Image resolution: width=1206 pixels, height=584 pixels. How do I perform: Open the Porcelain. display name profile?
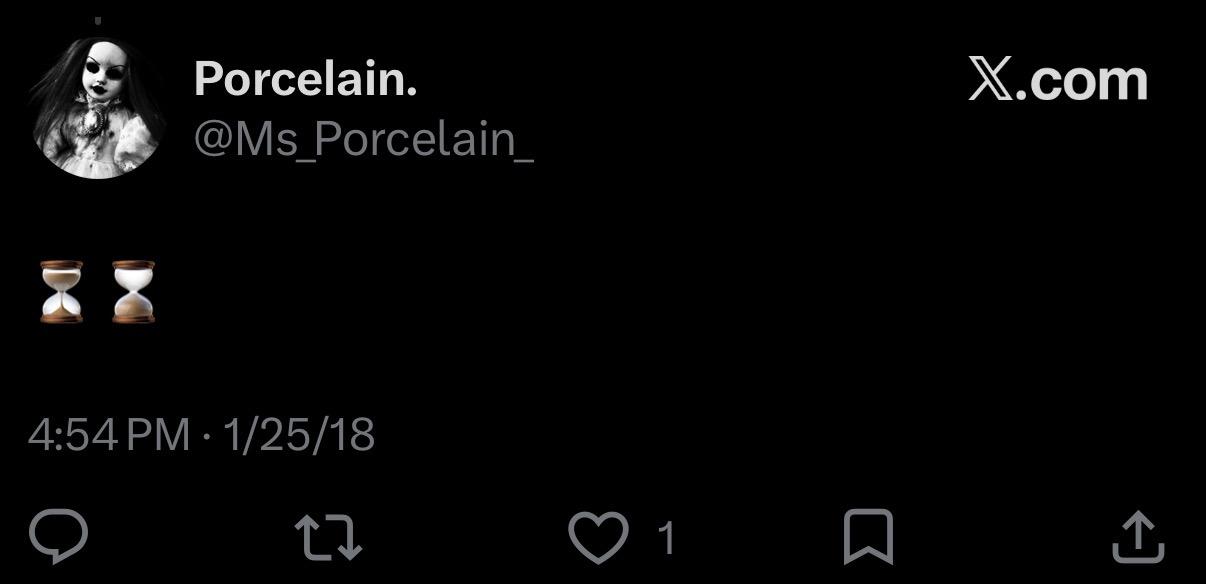(305, 78)
